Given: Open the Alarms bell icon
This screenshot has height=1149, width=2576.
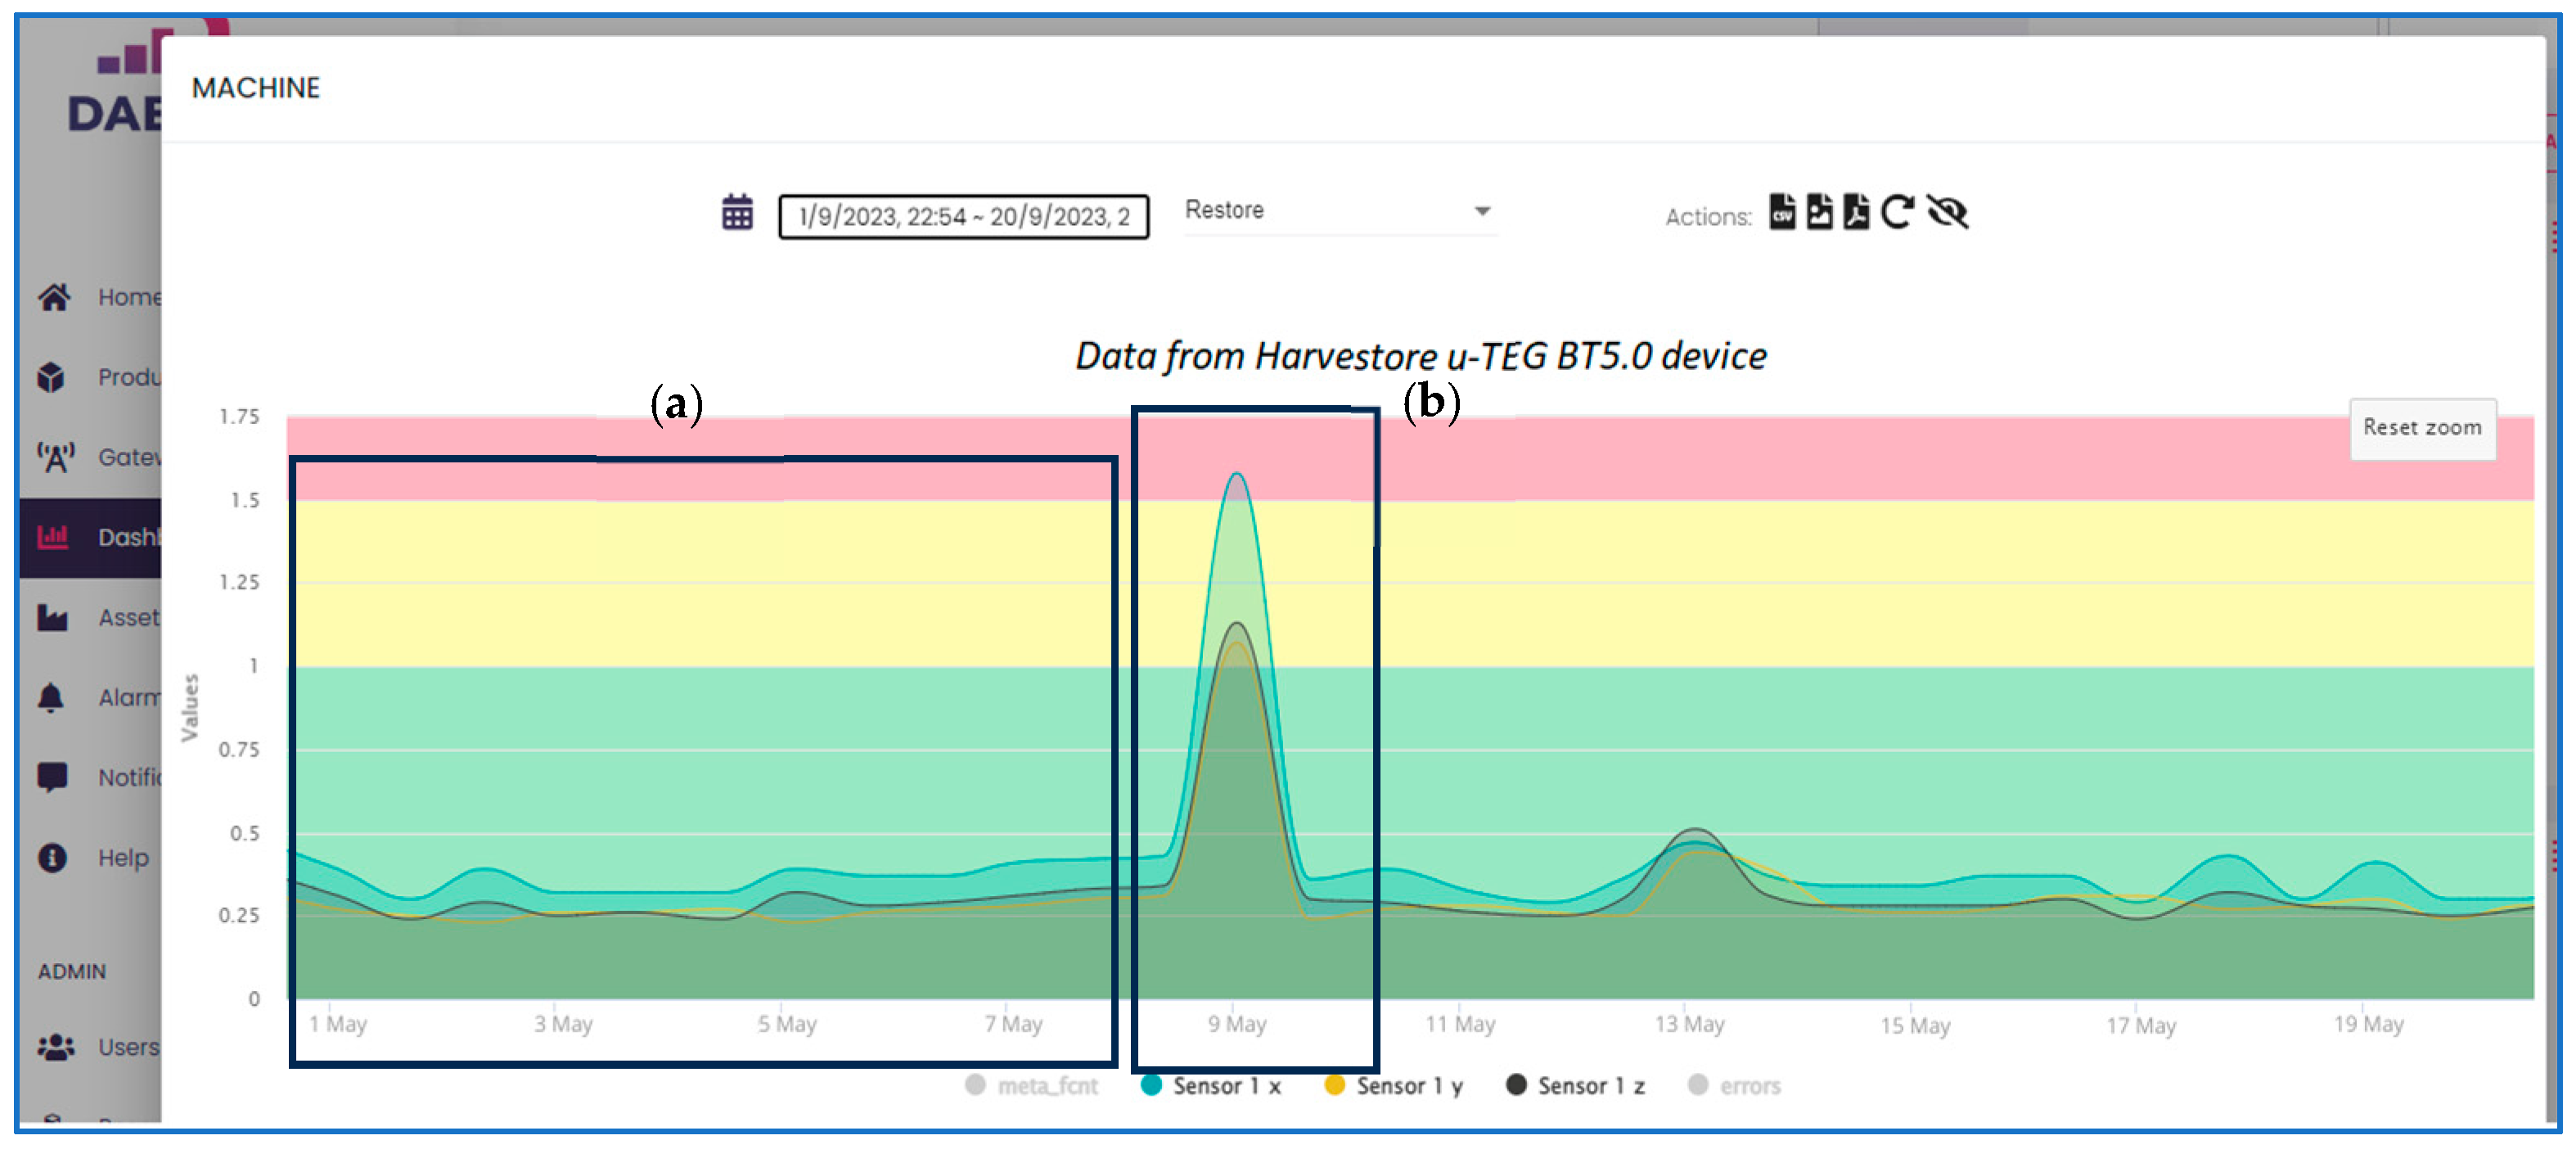Looking at the screenshot, I should coord(52,697).
